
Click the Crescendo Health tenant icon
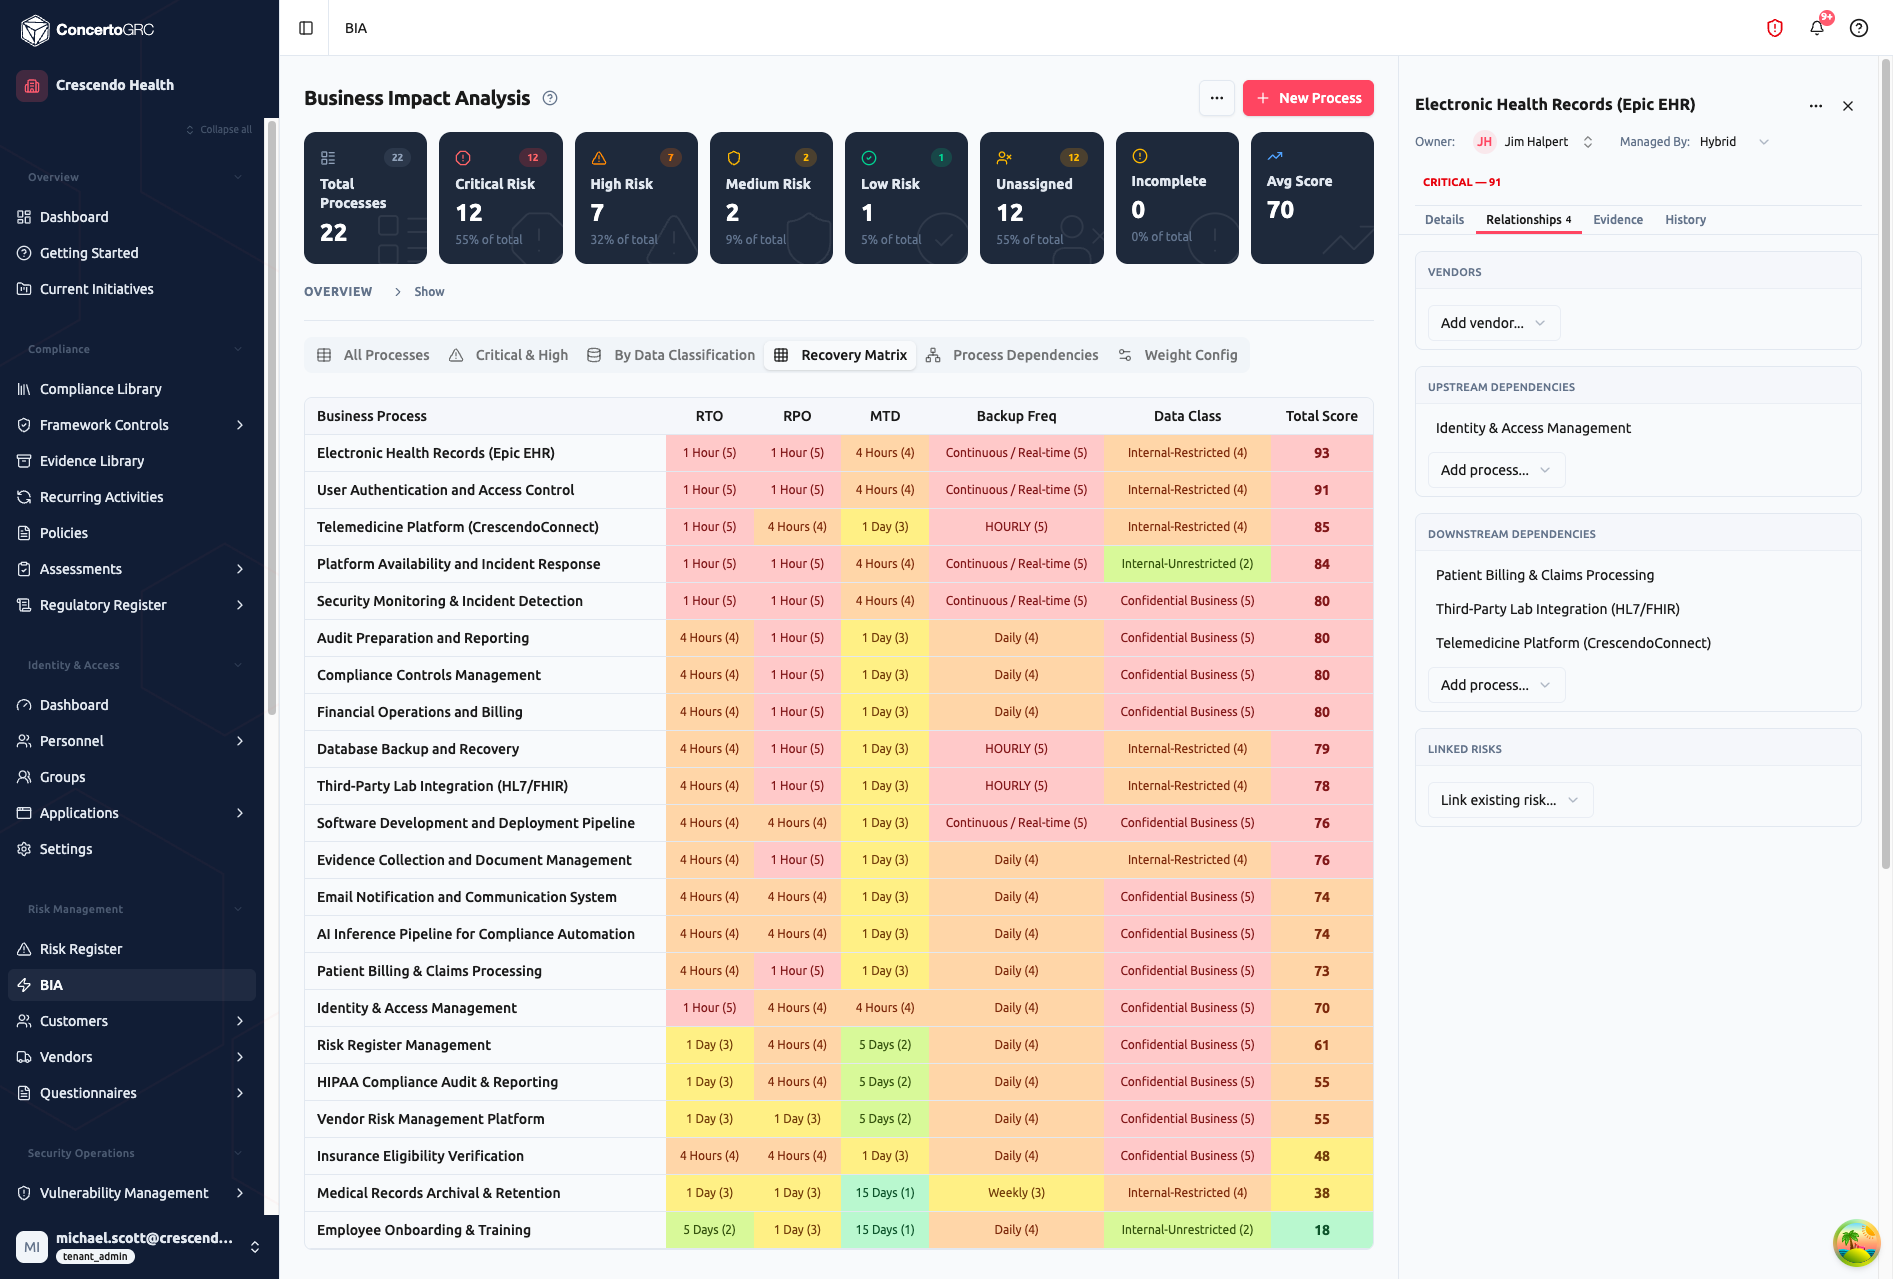pyautogui.click(x=32, y=85)
